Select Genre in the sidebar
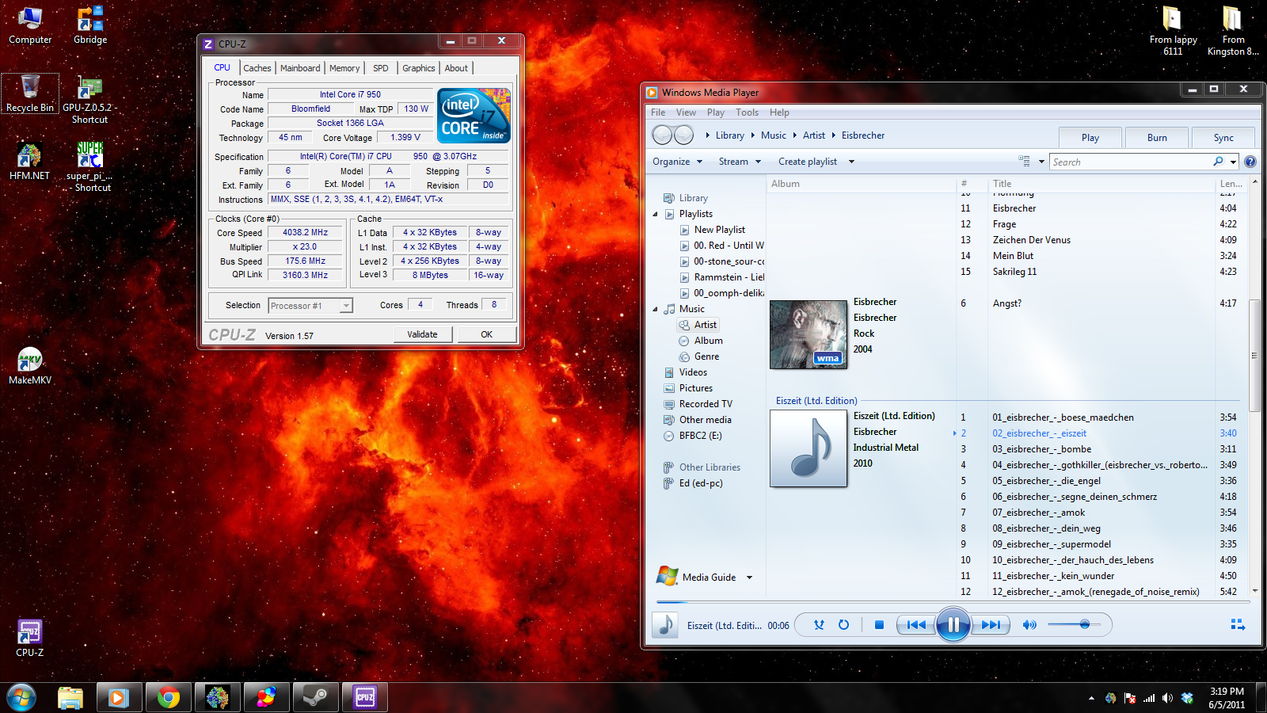Image resolution: width=1267 pixels, height=713 pixels. pyautogui.click(x=706, y=357)
